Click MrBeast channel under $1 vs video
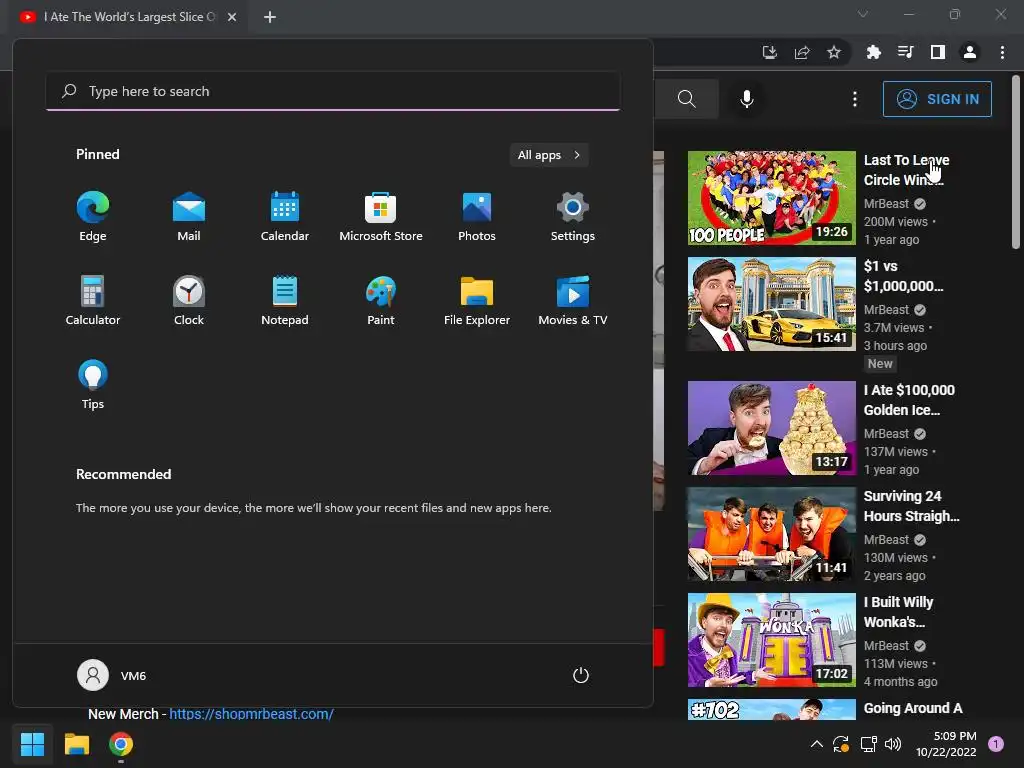 click(x=886, y=310)
